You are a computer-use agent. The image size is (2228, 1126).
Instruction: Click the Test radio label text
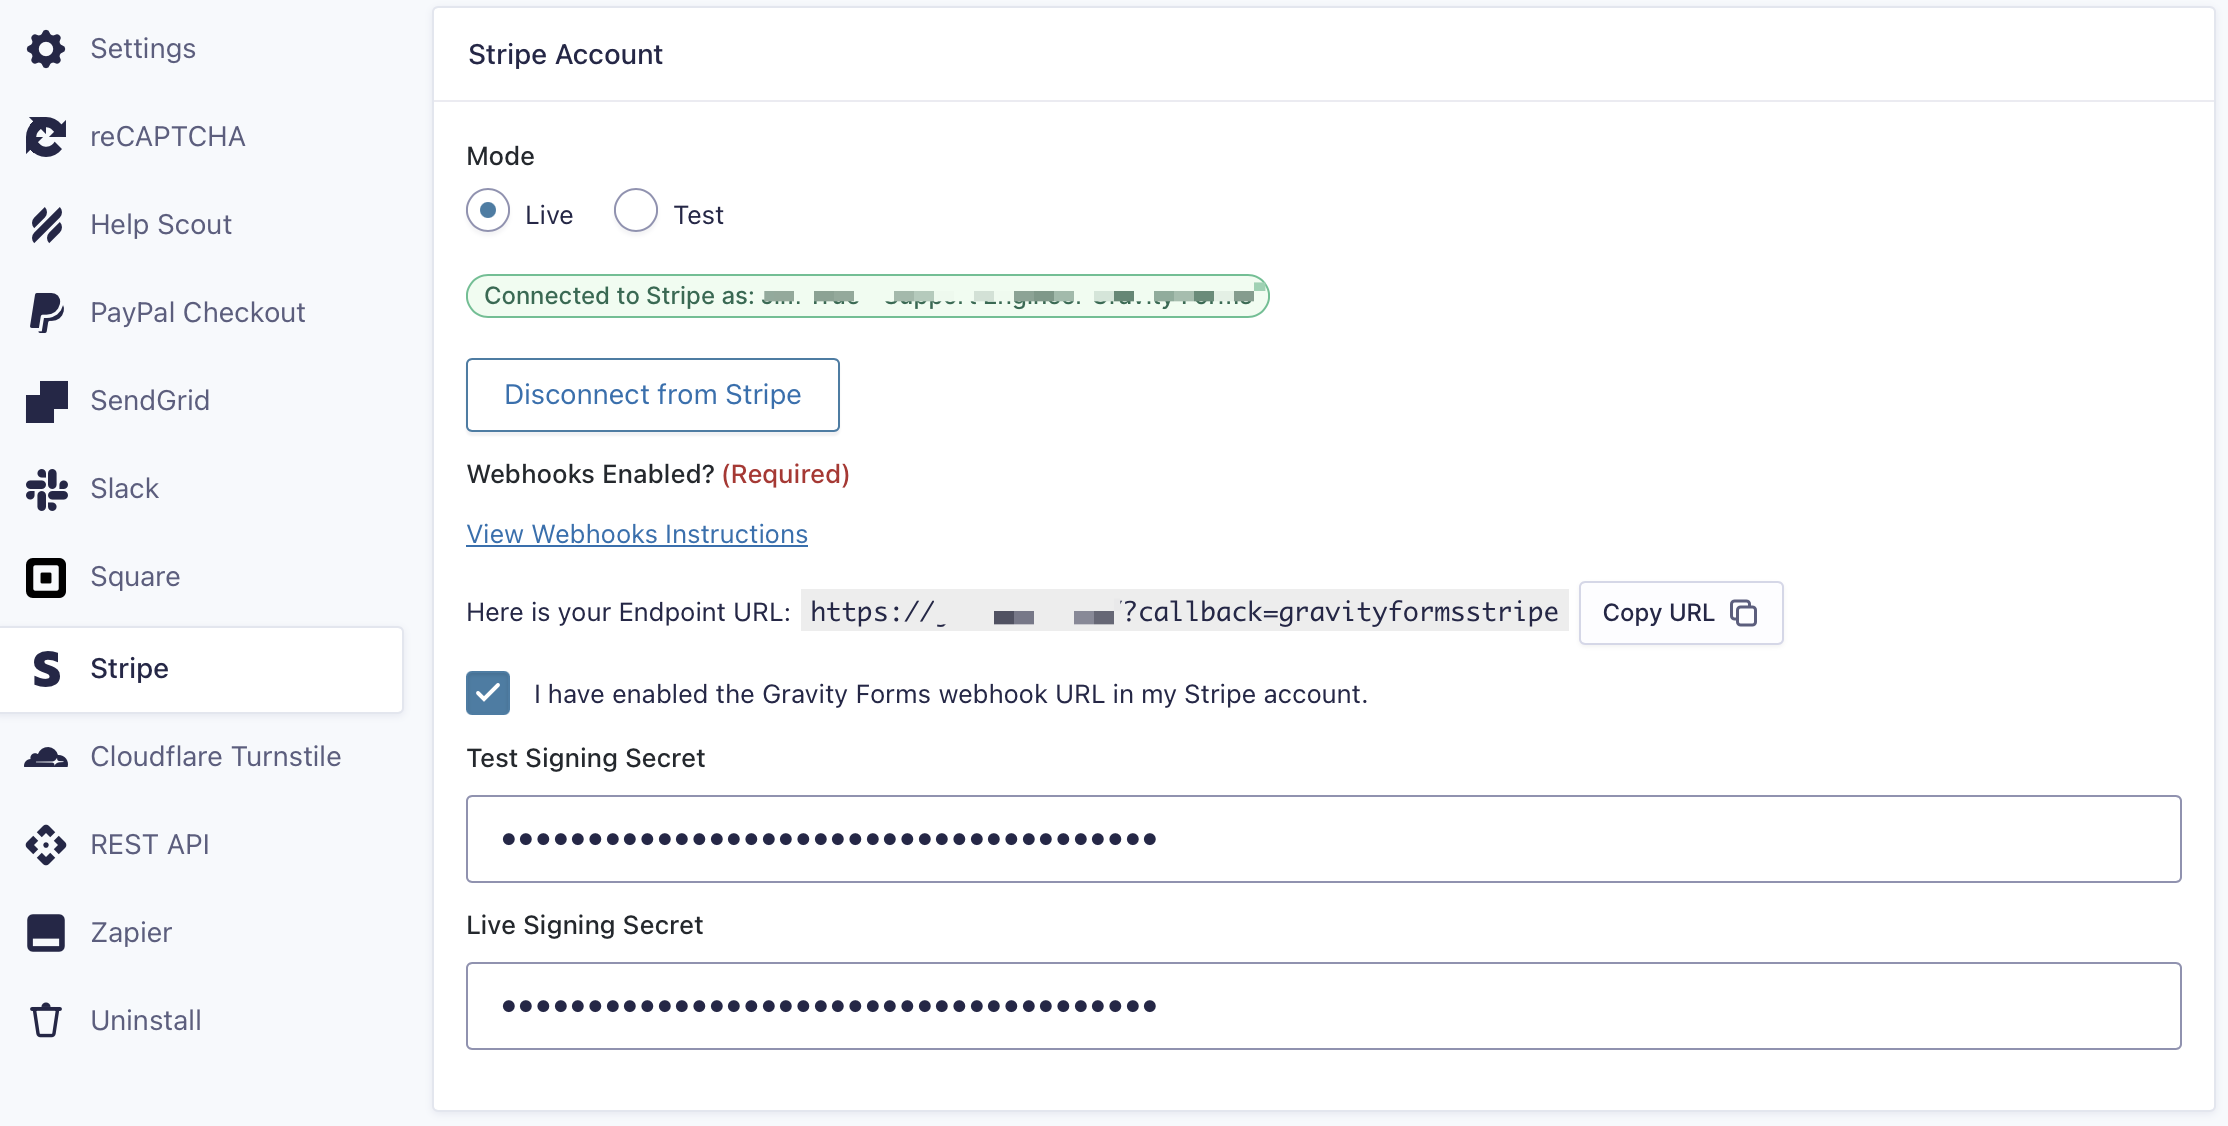pos(698,215)
